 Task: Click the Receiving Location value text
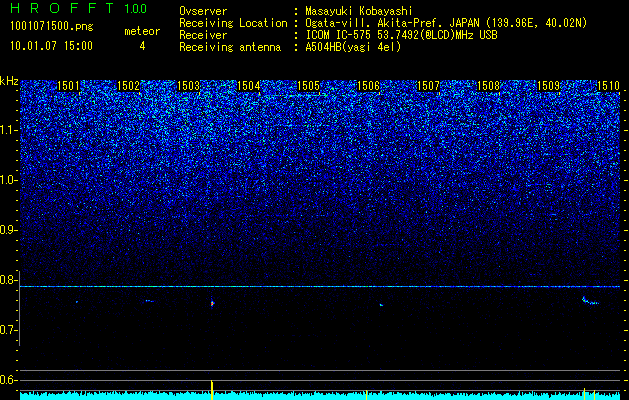(x=446, y=23)
